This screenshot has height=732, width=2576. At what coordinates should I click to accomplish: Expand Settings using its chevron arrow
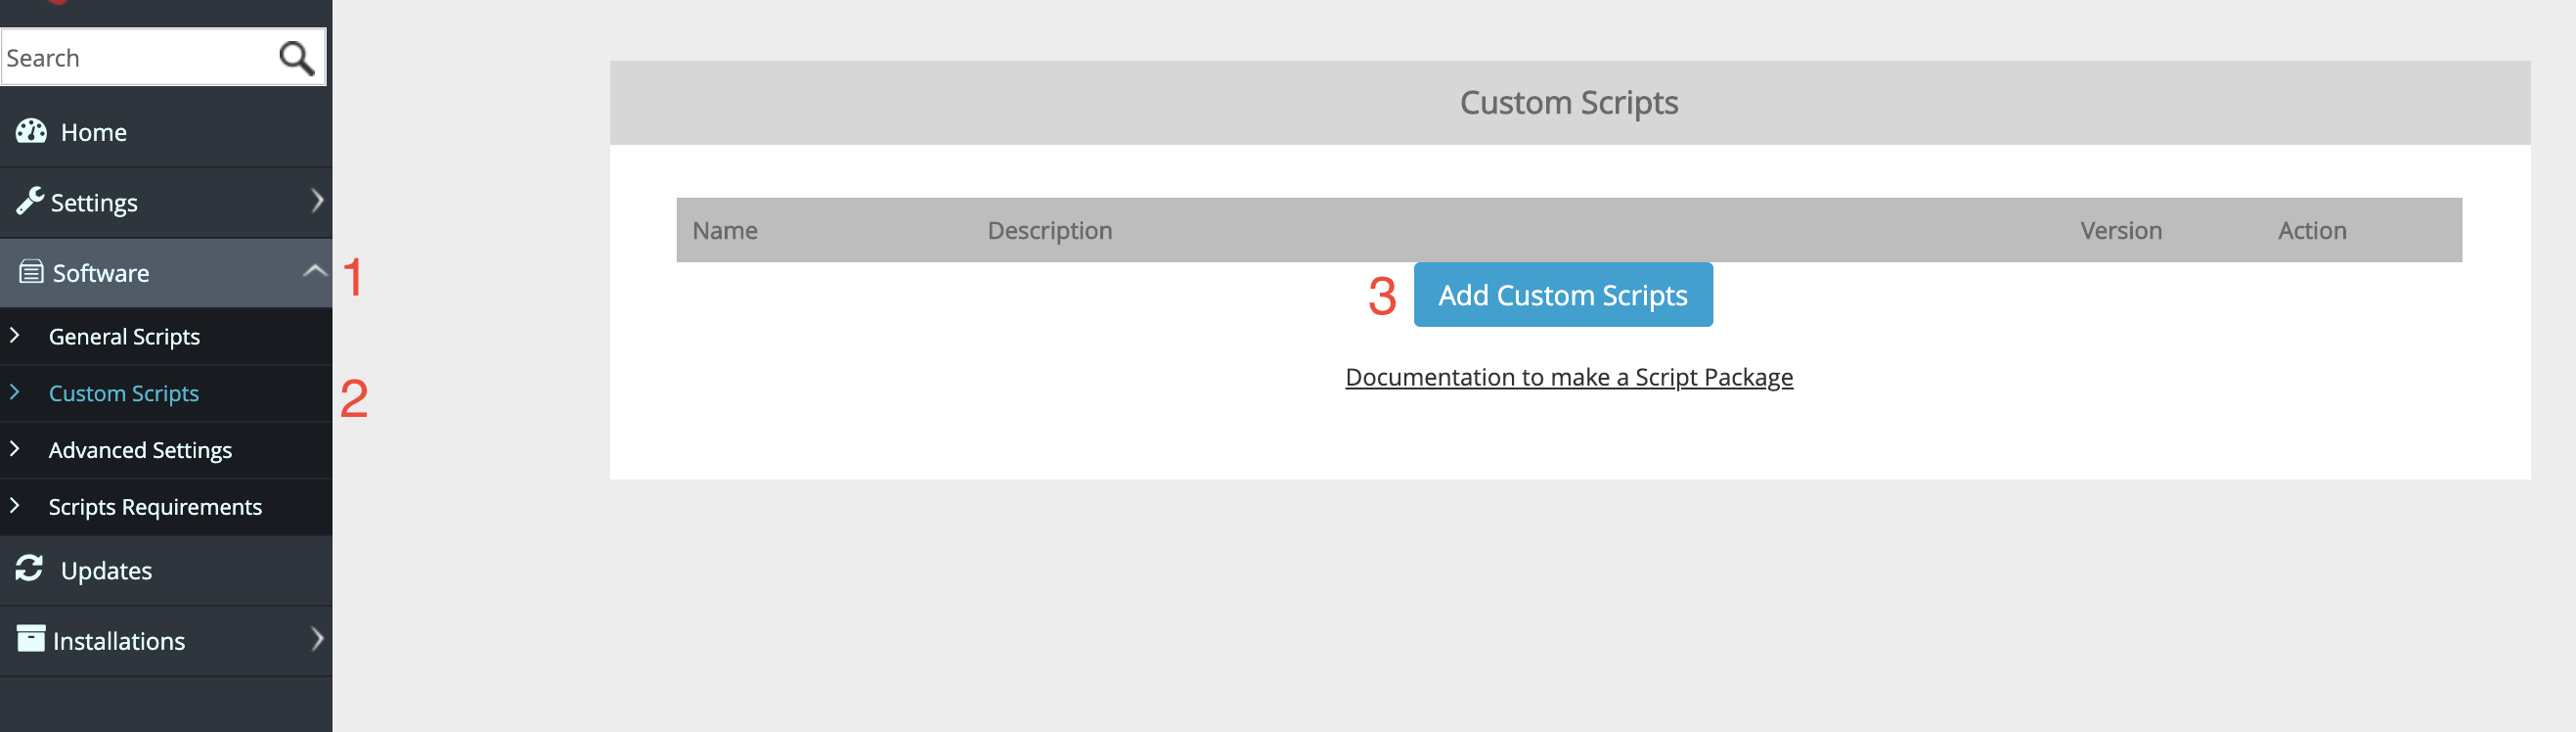click(x=316, y=201)
